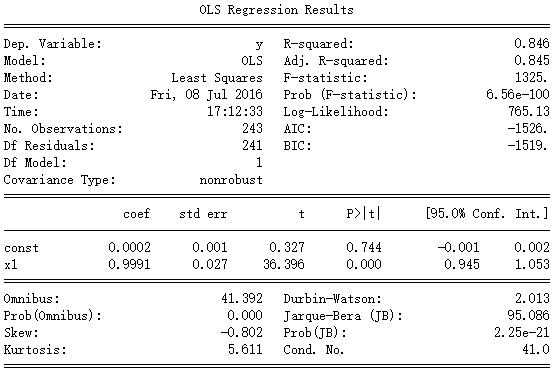Select the x1 t-value 36.396
Screen dimensions: 560x376
(x=284, y=265)
